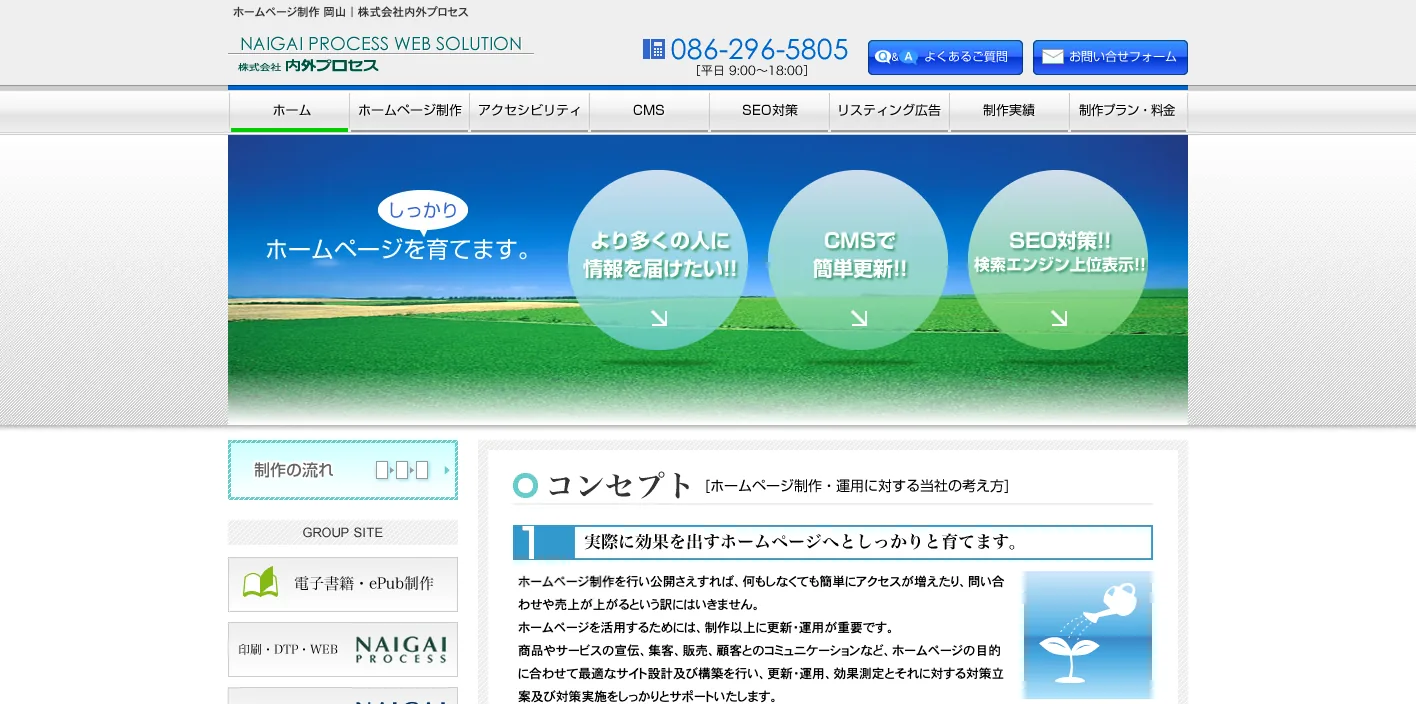
Task: Click arrow in 情報を届けたい circle
Action: tap(659, 318)
